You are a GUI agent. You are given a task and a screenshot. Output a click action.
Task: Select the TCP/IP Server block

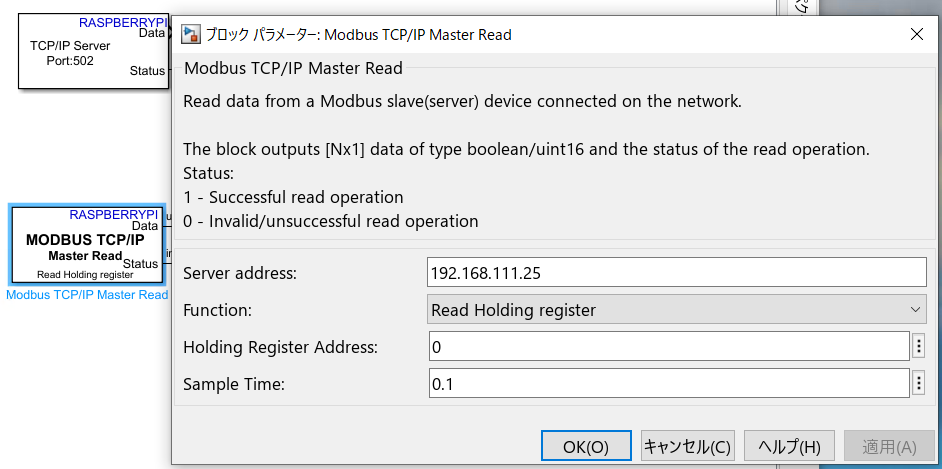pos(70,52)
